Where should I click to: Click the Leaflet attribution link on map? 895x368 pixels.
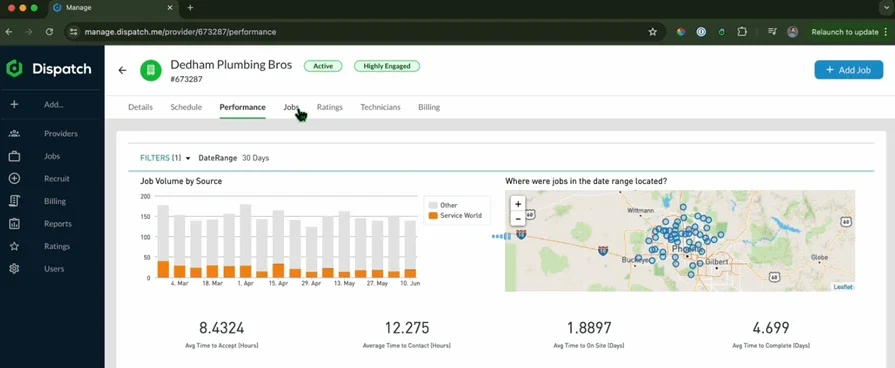pos(843,287)
